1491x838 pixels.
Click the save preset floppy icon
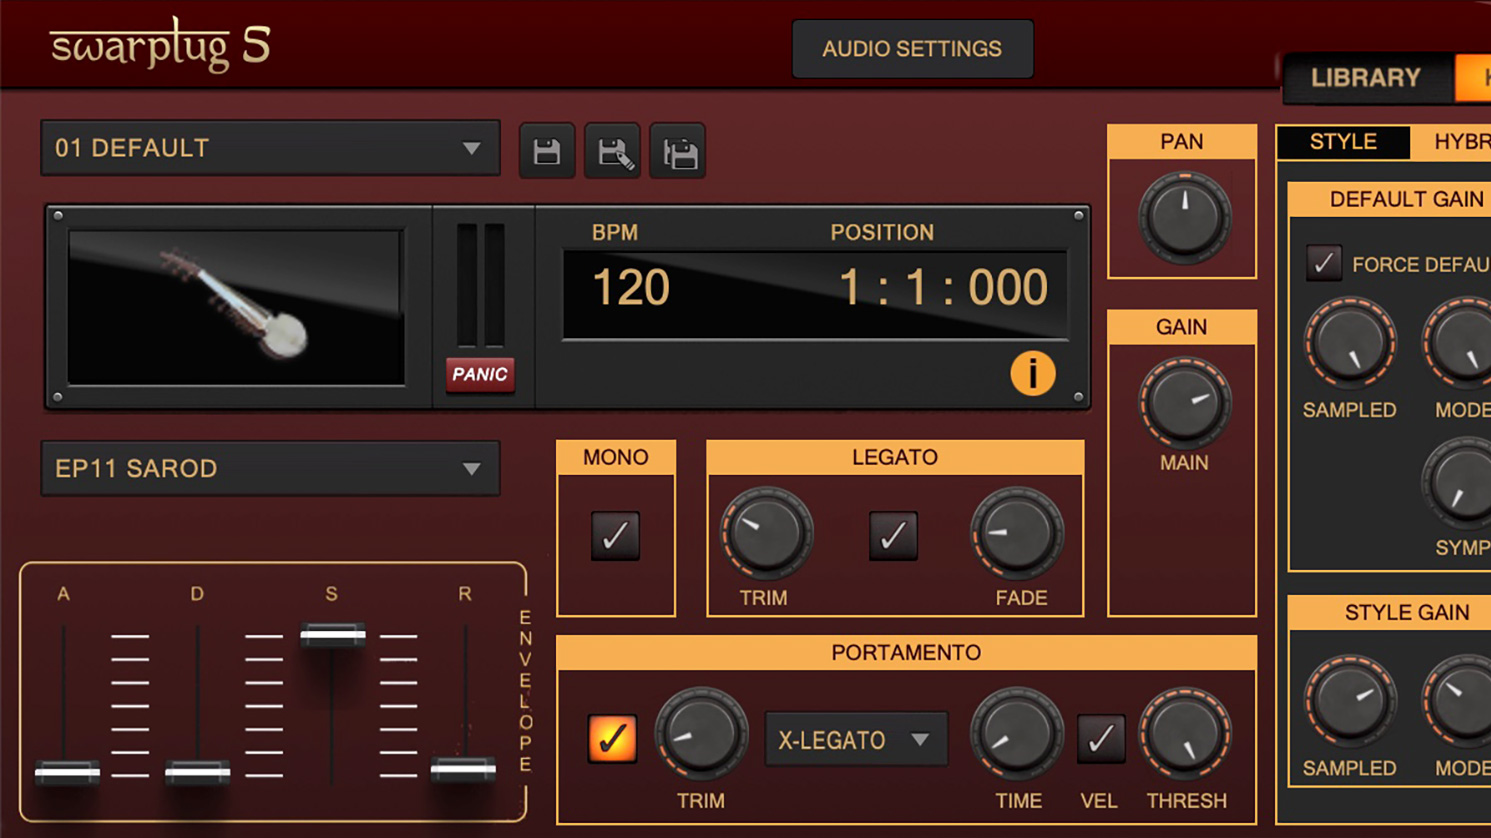coord(547,152)
